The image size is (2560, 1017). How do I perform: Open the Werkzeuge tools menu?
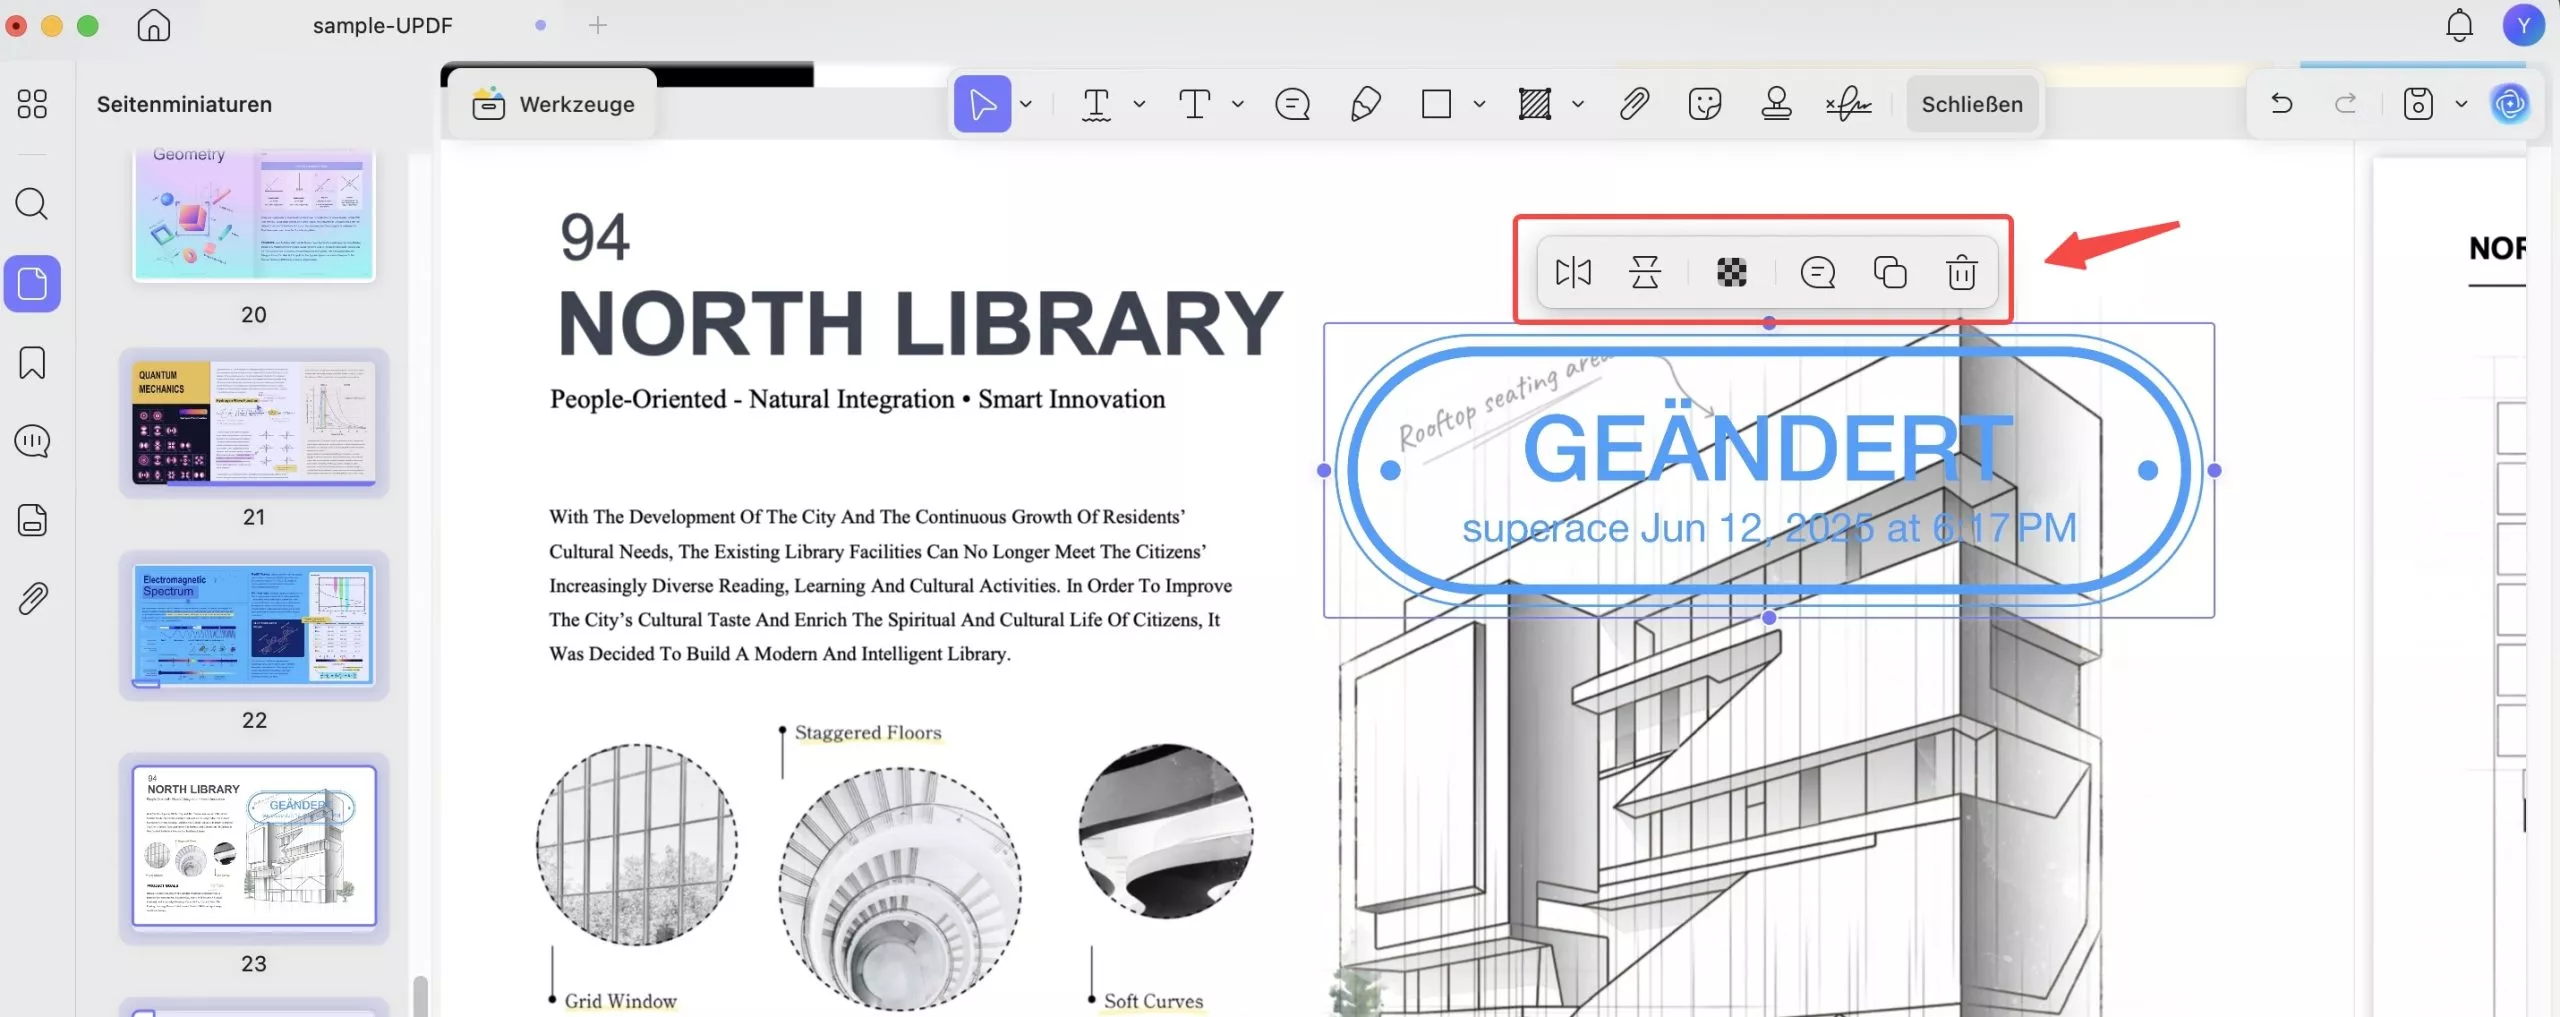click(553, 104)
